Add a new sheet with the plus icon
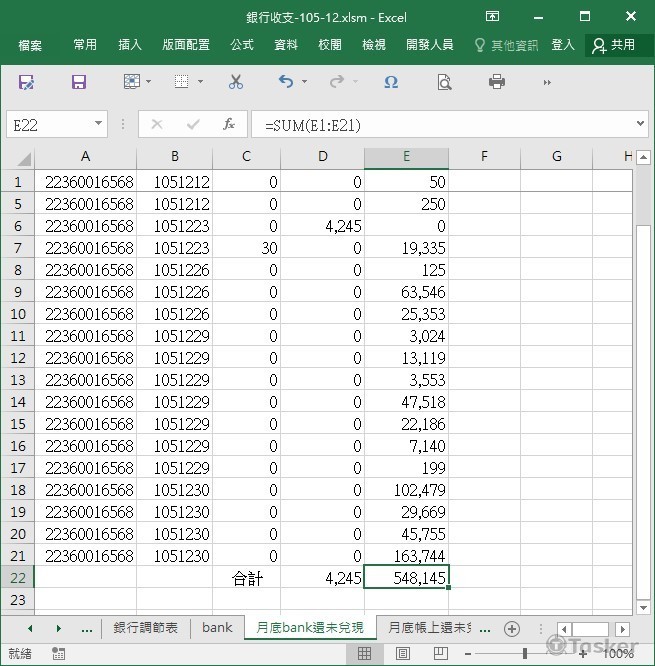Viewport: 655px width, 666px height. (511, 629)
